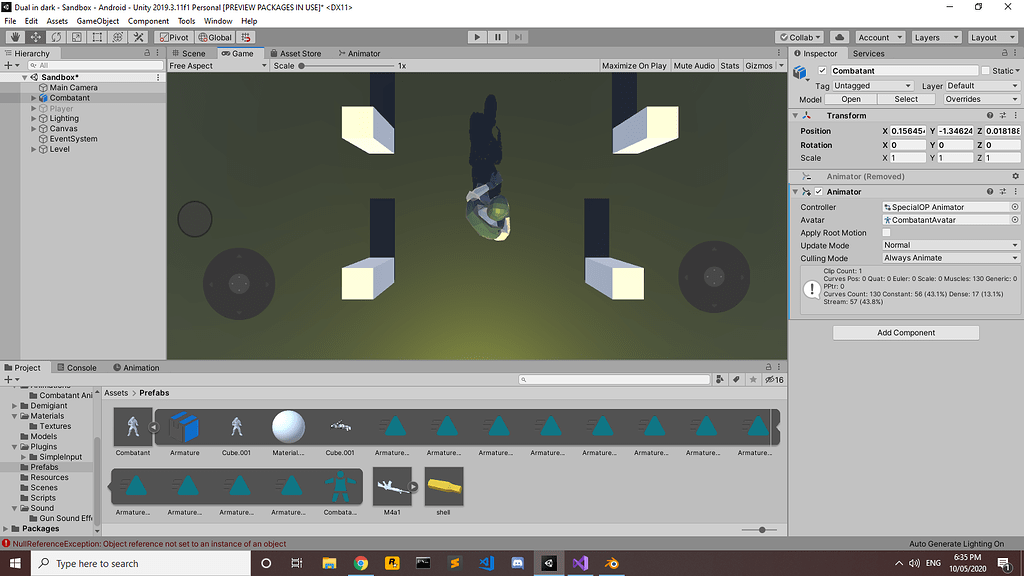Select the Rect Transform tool
The height and width of the screenshot is (576, 1024).
click(95, 37)
